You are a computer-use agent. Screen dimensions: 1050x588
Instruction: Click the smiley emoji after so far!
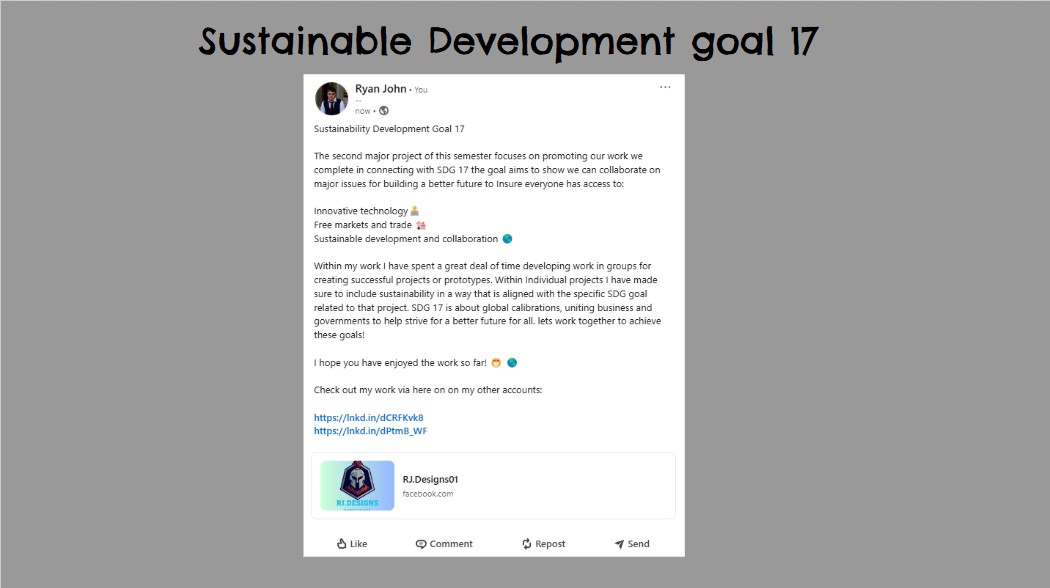[496, 363]
